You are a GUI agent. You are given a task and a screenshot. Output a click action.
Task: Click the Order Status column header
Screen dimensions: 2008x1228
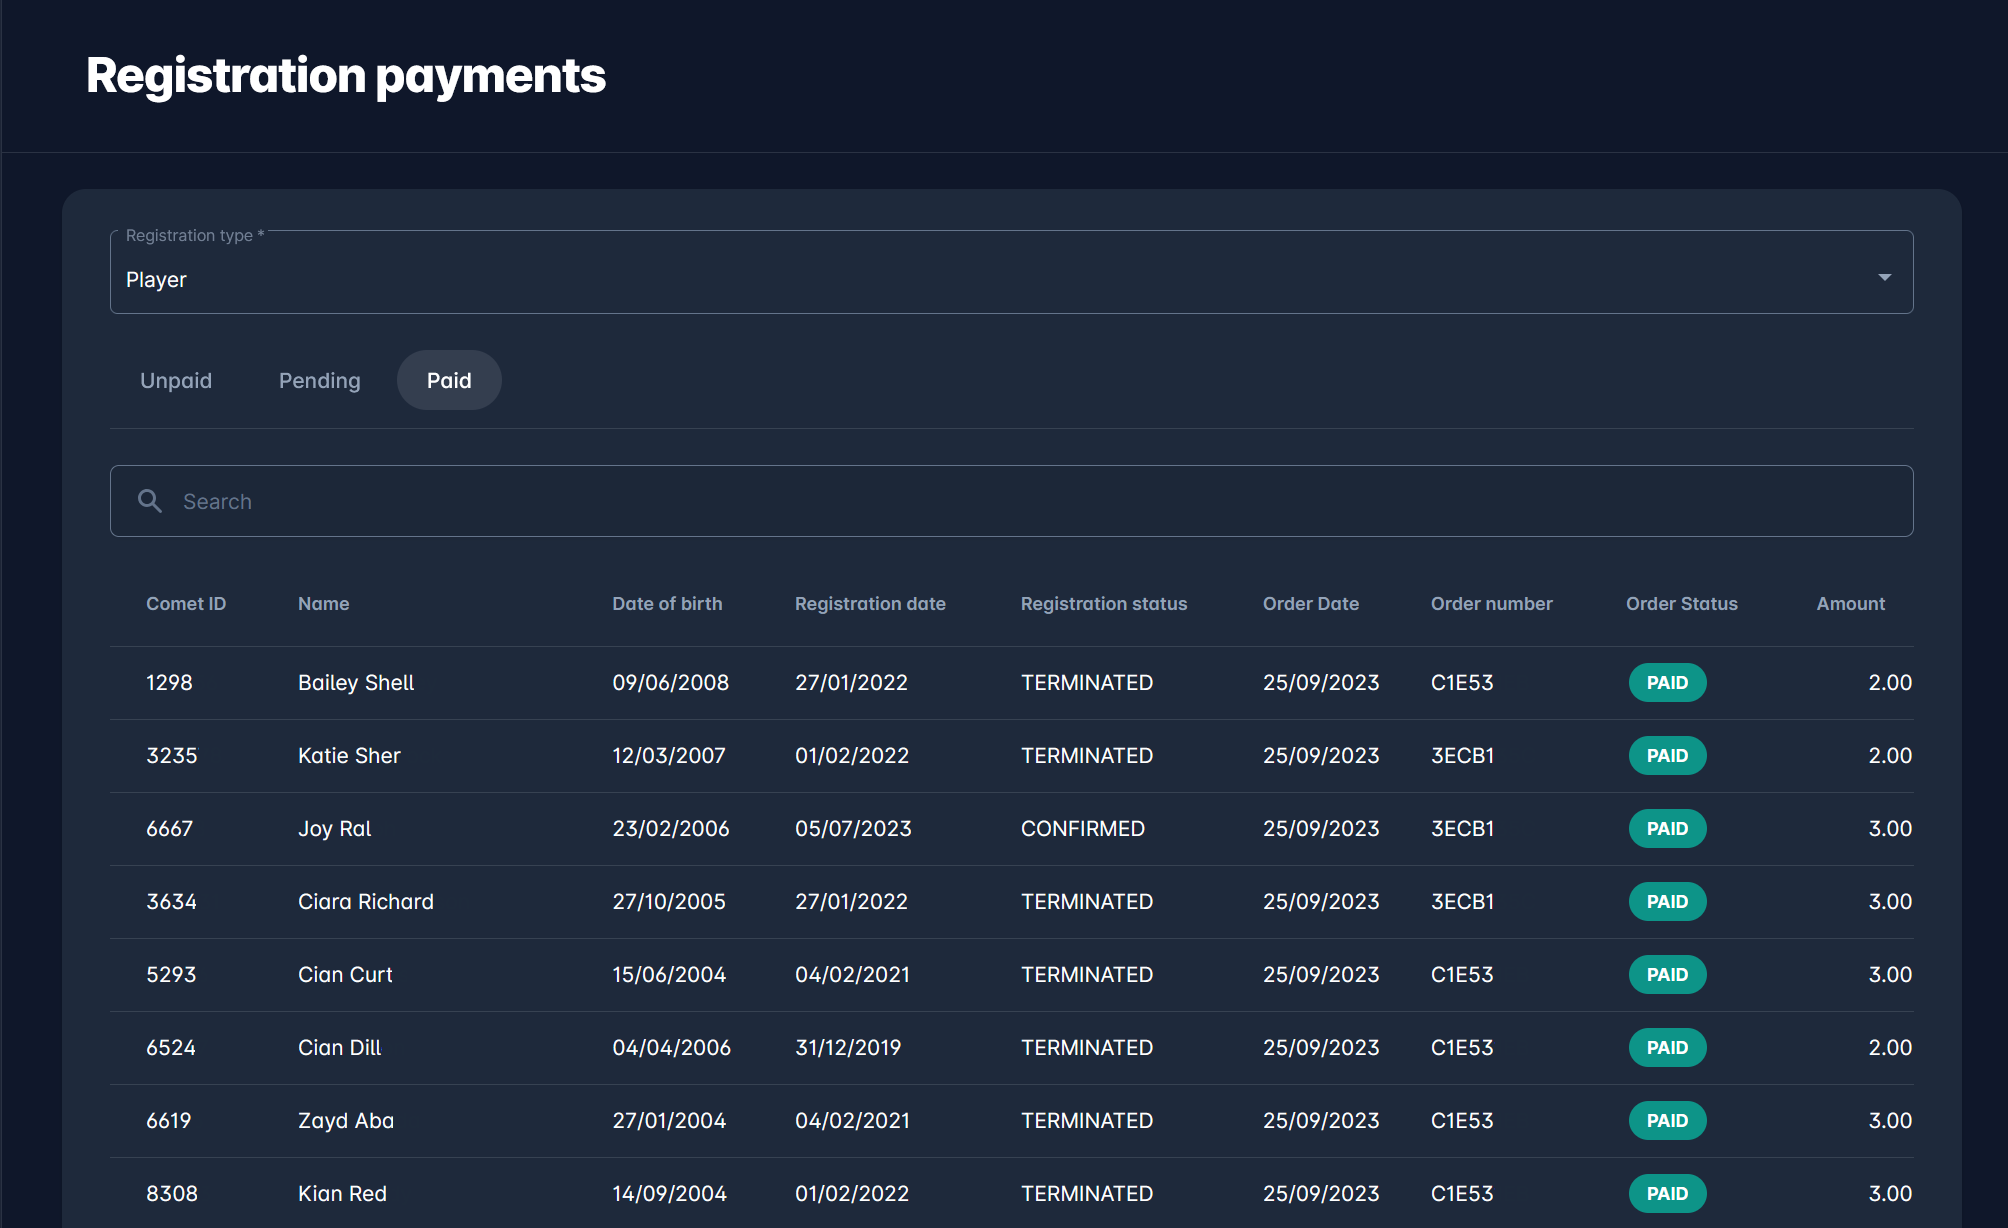1681,603
